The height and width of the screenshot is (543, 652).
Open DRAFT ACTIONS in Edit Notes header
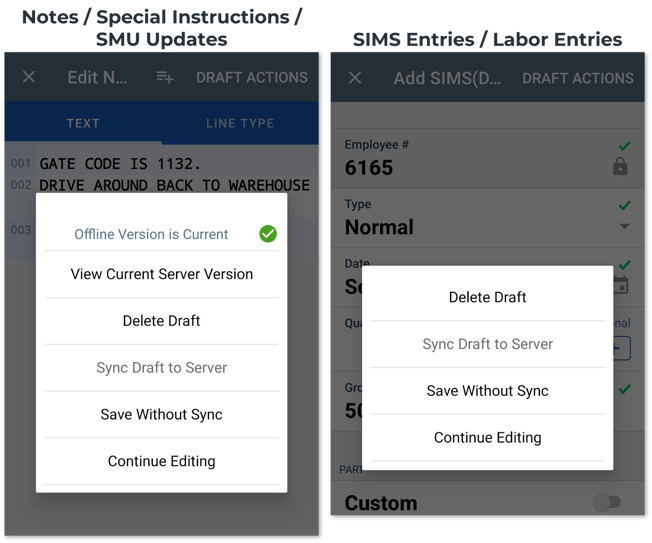tap(252, 77)
